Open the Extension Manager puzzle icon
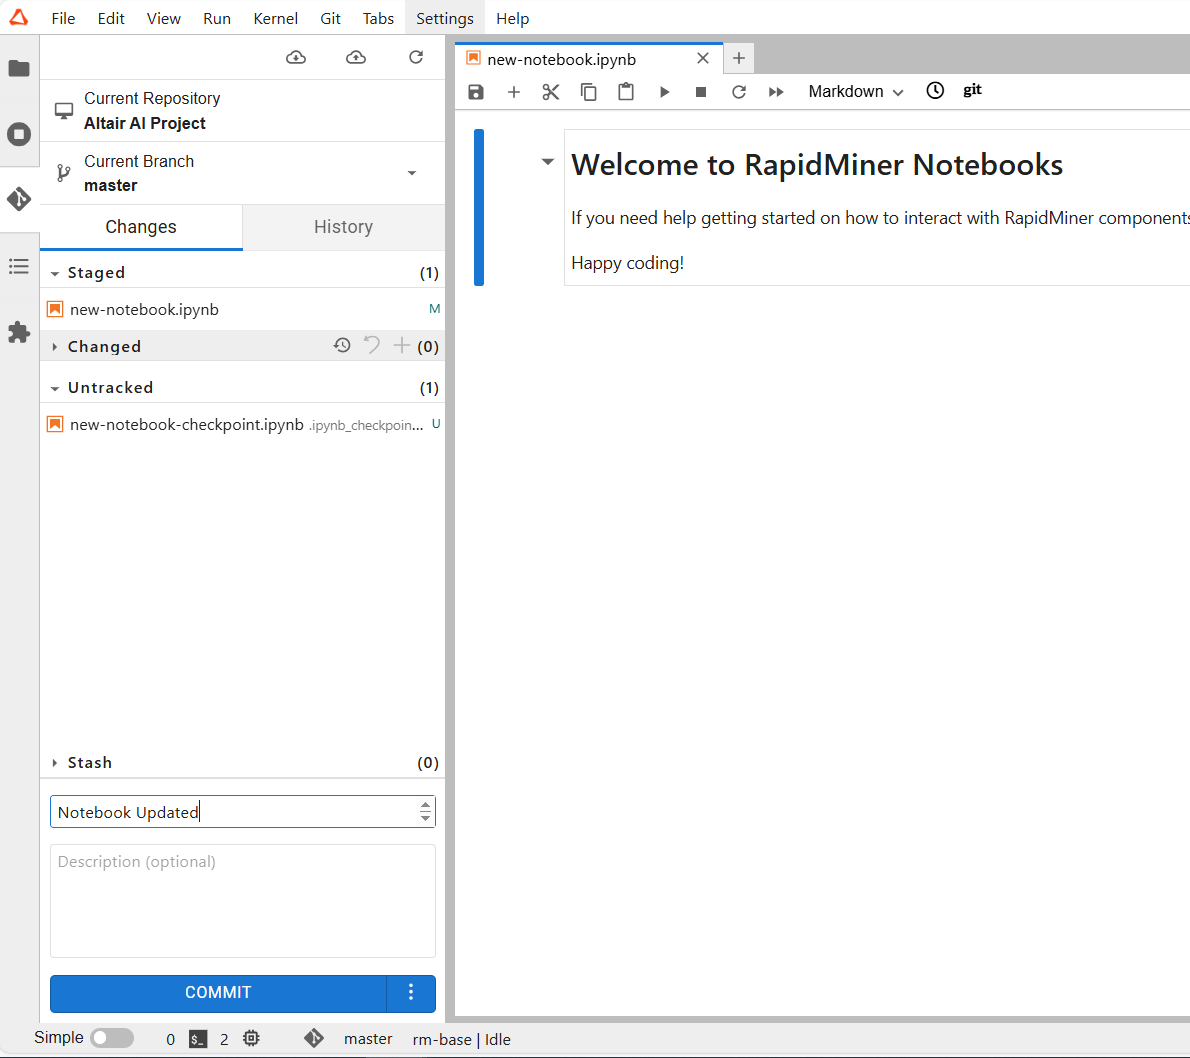The height and width of the screenshot is (1058, 1190). (19, 332)
